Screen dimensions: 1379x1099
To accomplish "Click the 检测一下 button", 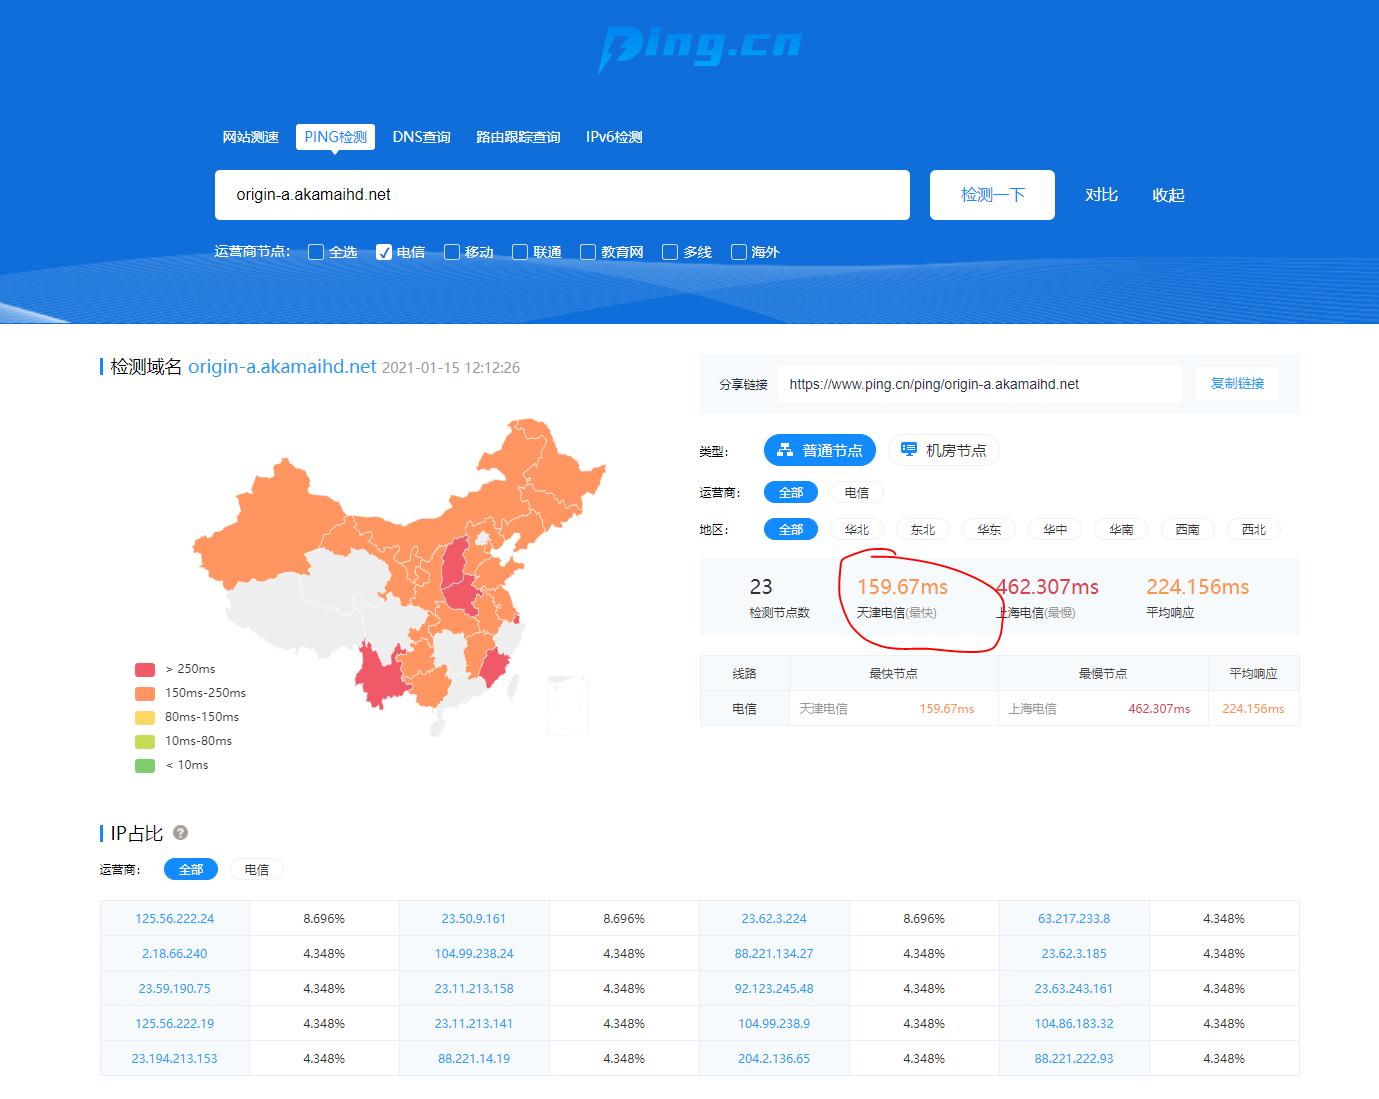I will pyautogui.click(x=992, y=194).
